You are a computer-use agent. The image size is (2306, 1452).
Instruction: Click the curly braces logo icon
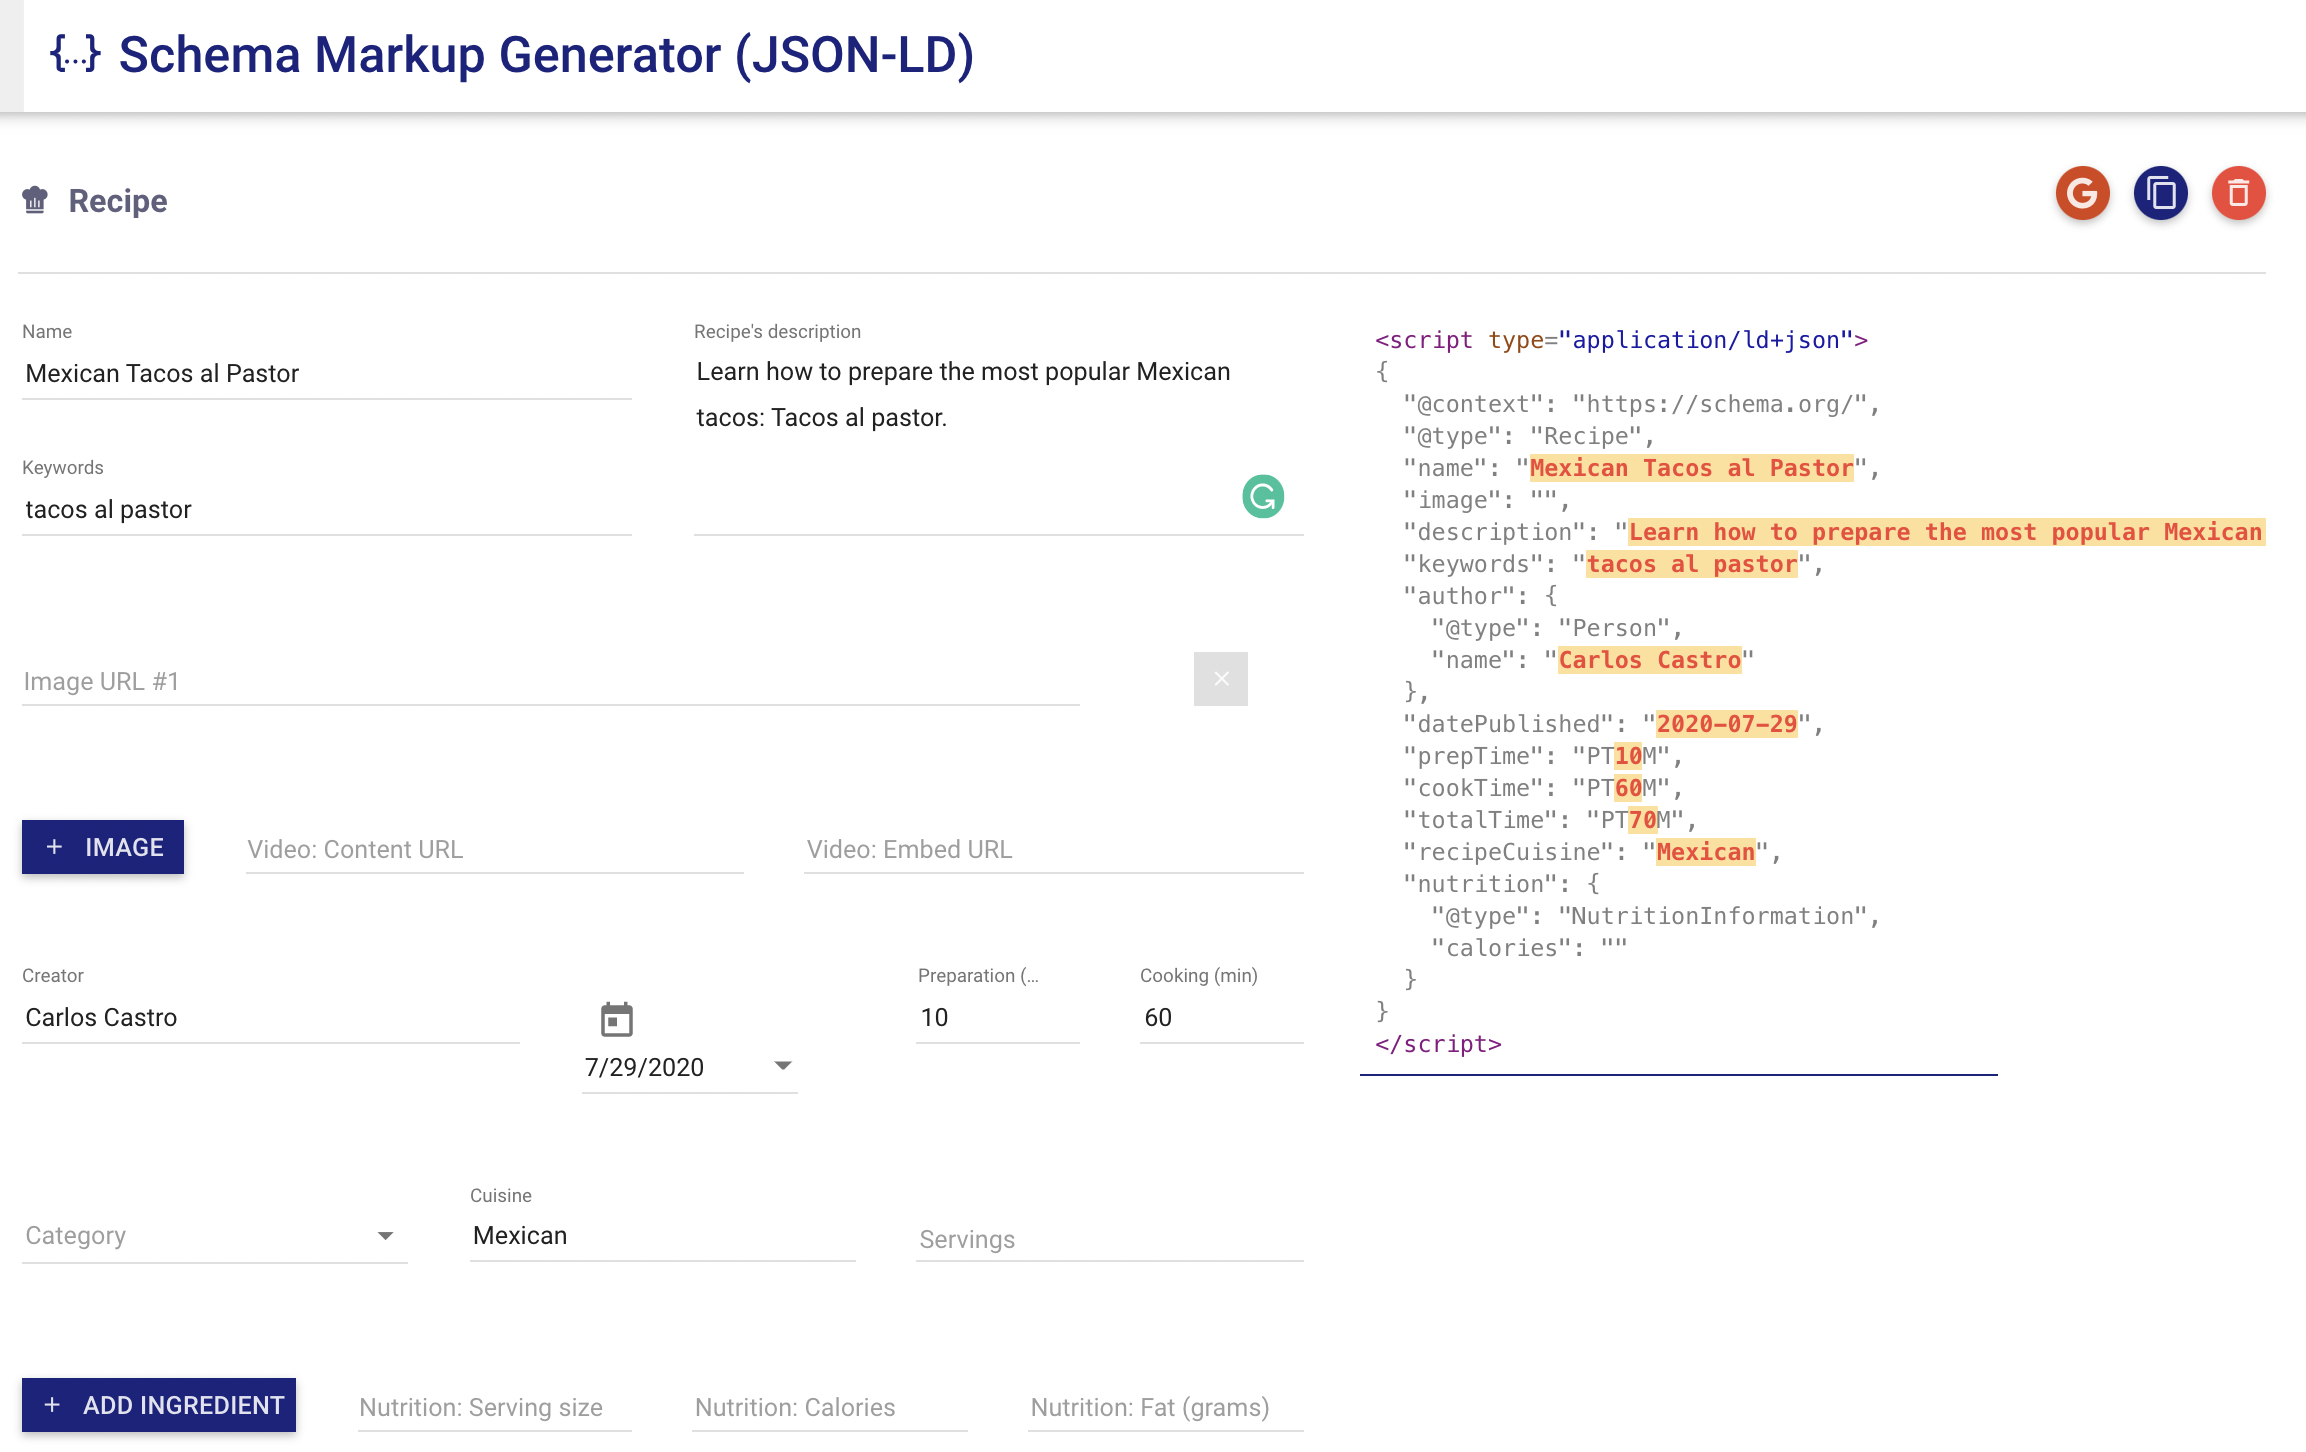coord(75,54)
